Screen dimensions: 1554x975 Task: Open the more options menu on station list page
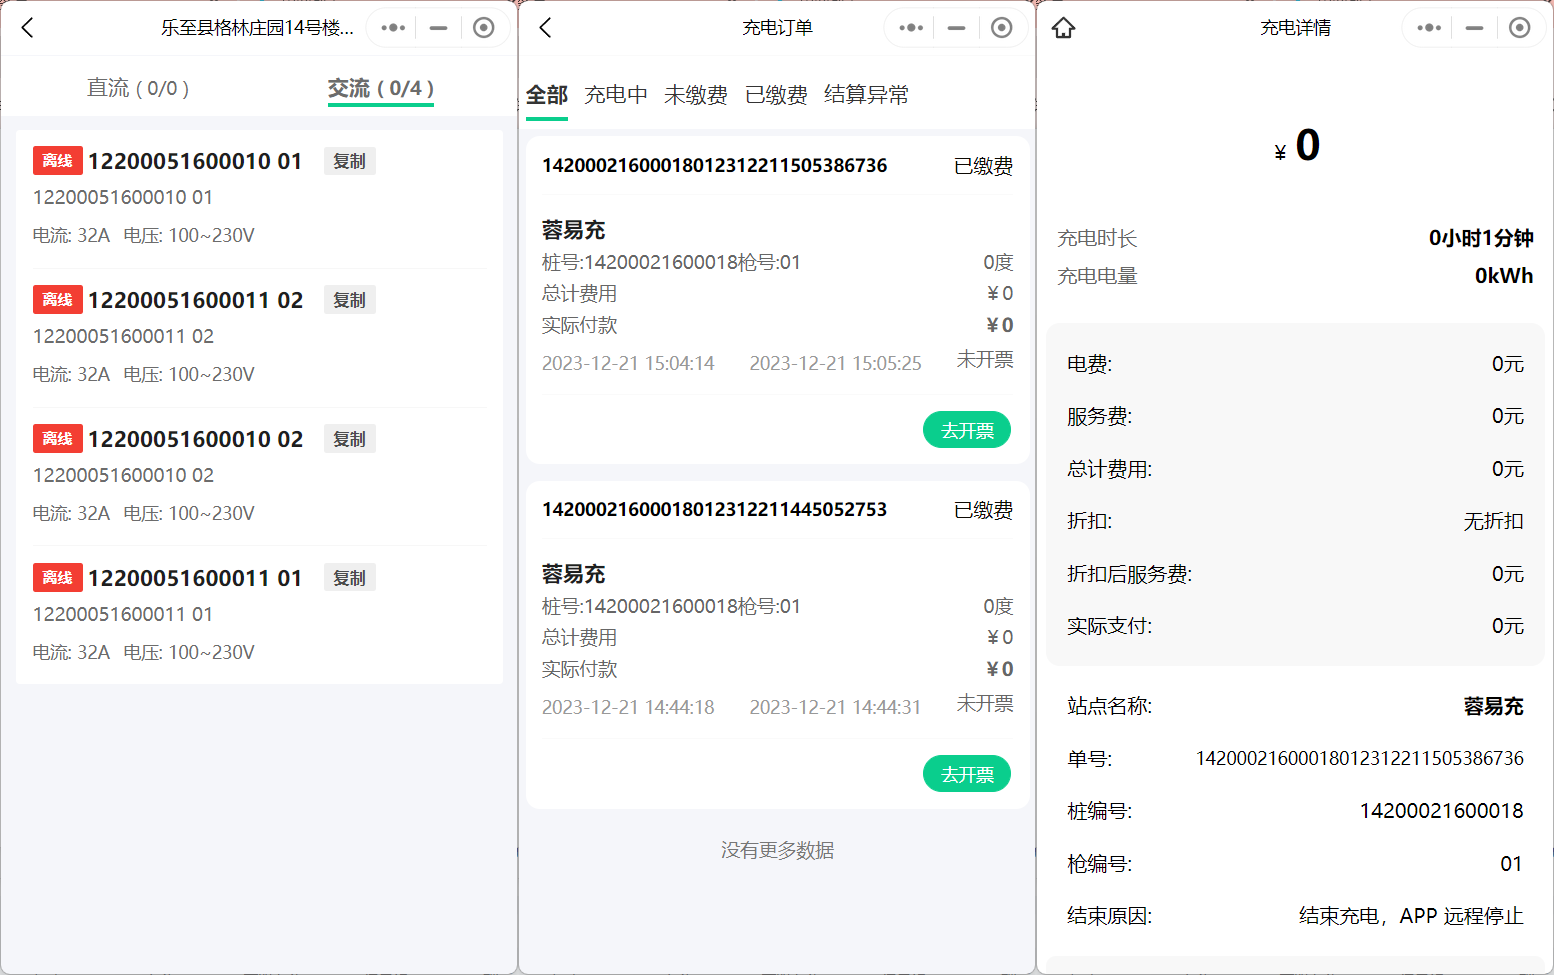click(x=391, y=27)
